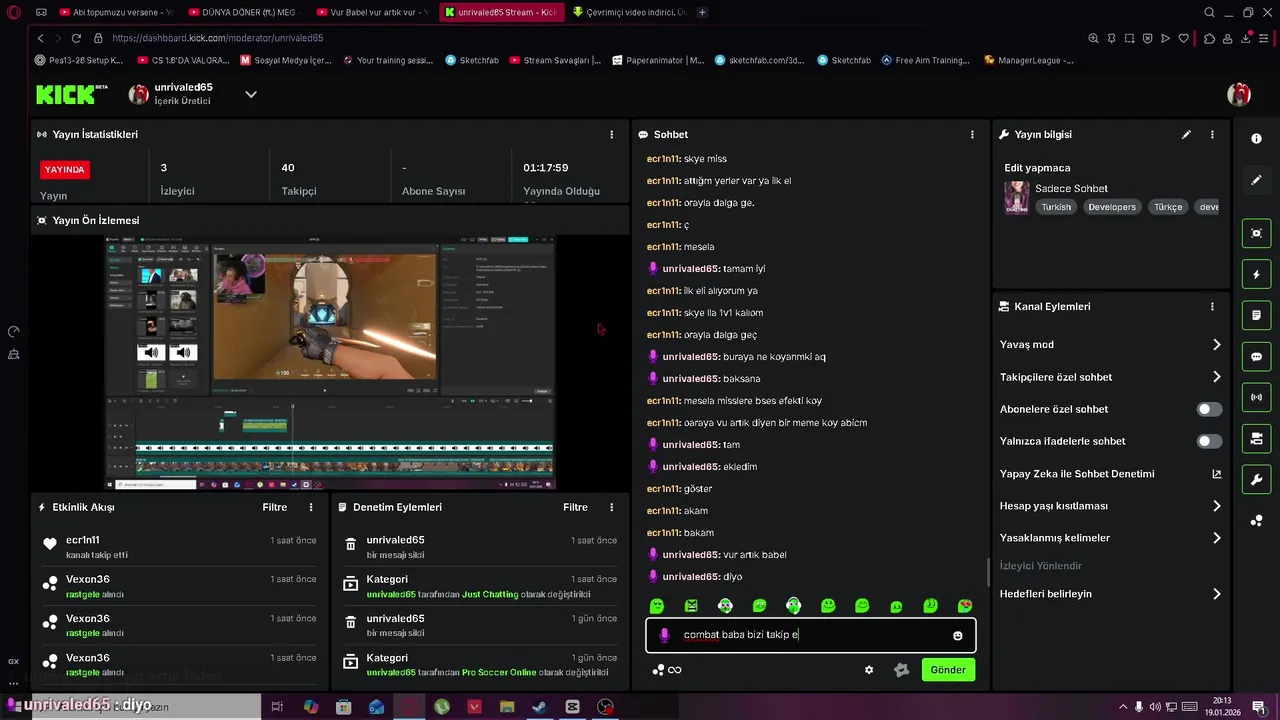Expand Hedefleri belirleyin option
1280x720 pixels.
click(1217, 594)
